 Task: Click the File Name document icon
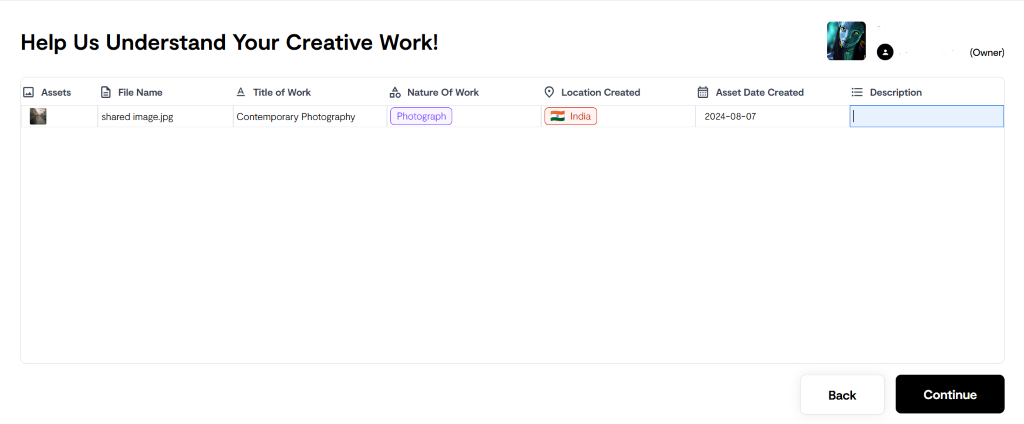(x=105, y=92)
